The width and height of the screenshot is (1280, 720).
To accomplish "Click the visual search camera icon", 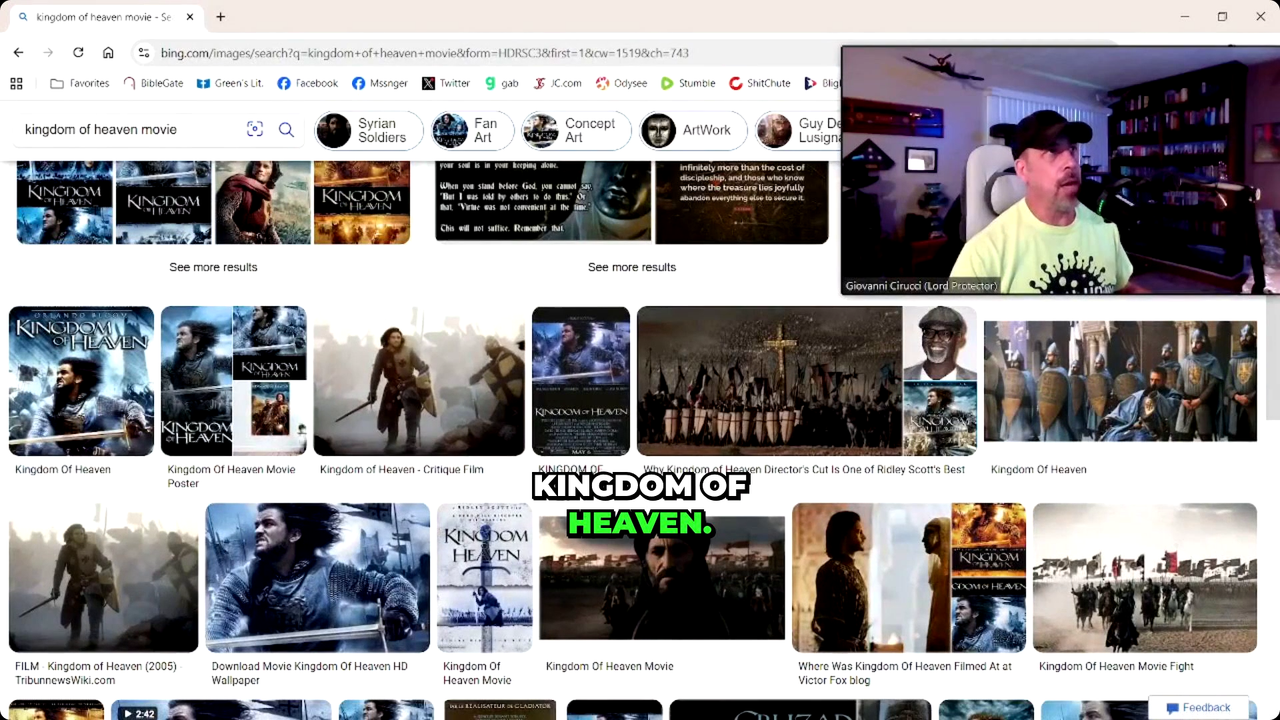I will tap(255, 129).
